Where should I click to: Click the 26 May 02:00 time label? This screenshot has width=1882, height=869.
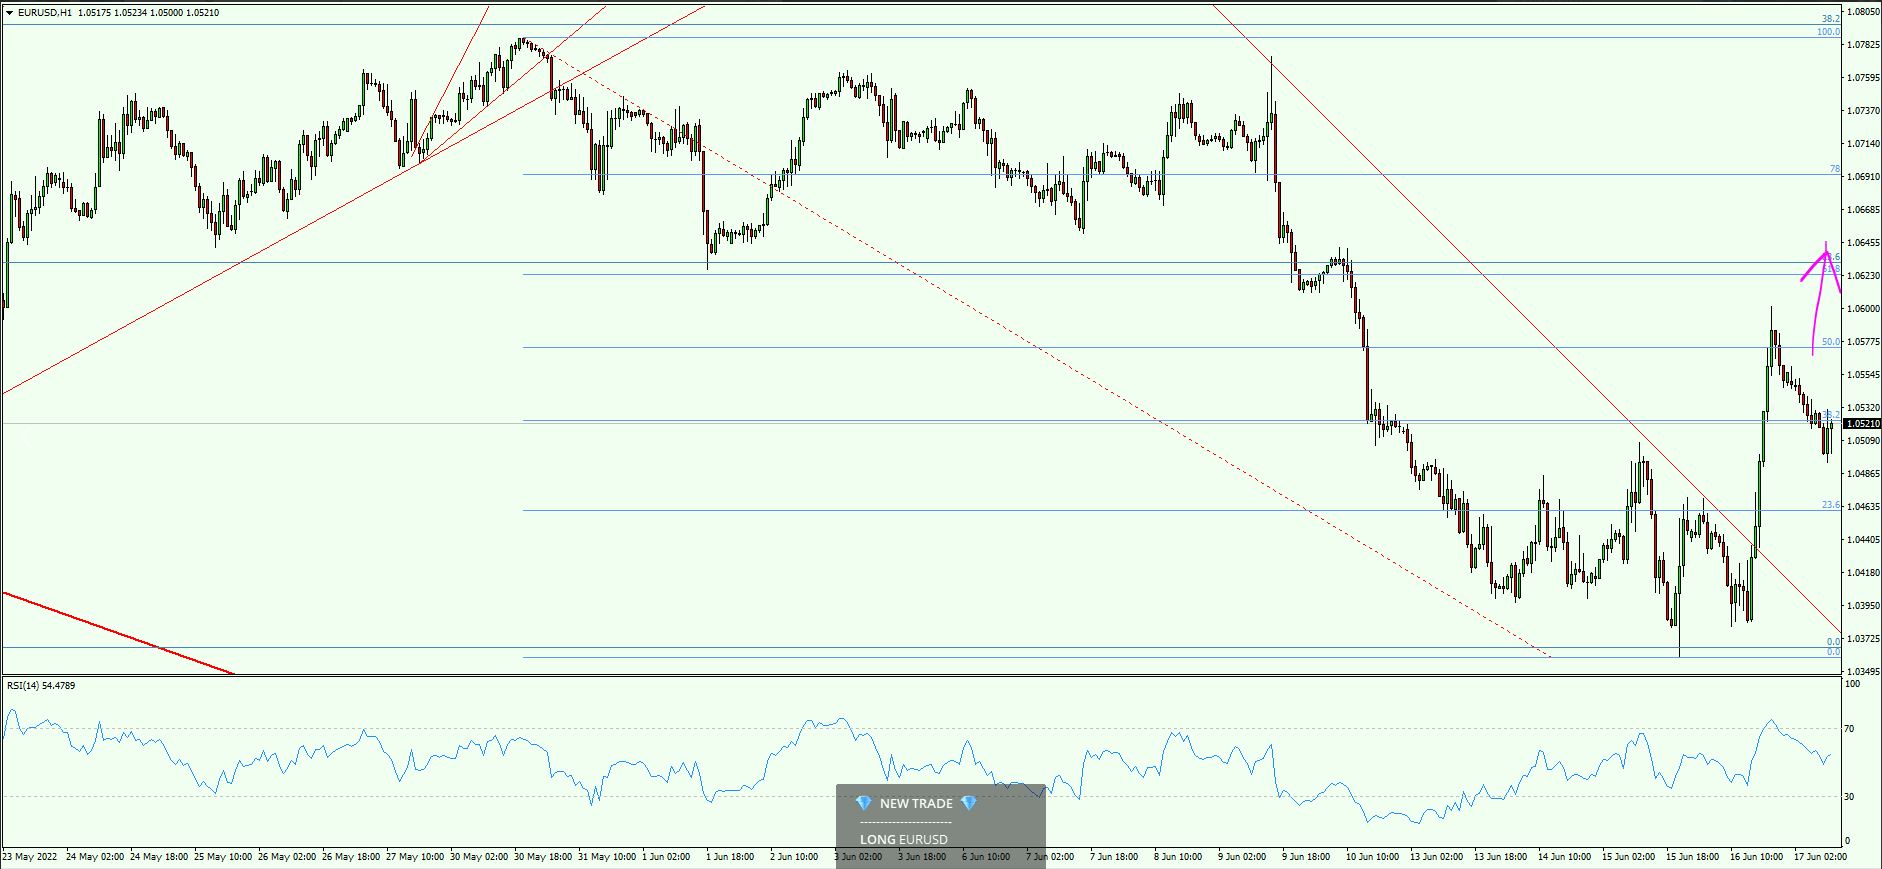(287, 857)
